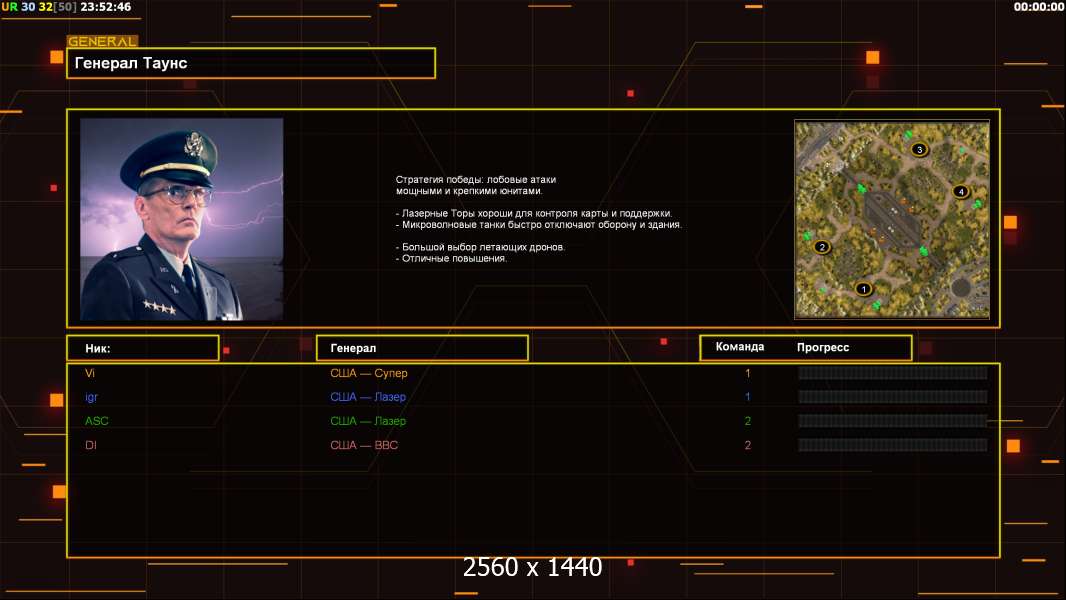1066x600 pixels.
Task: Click start position marker 1 on the map
Action: coord(863,289)
